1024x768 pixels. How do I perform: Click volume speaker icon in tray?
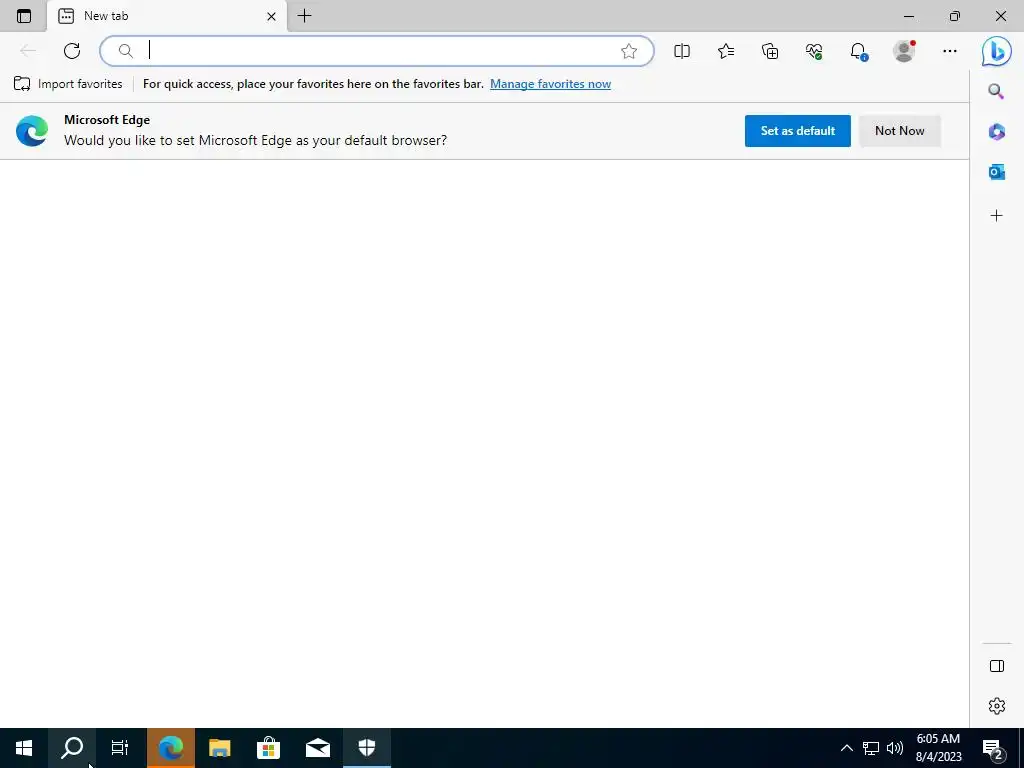pos(895,748)
